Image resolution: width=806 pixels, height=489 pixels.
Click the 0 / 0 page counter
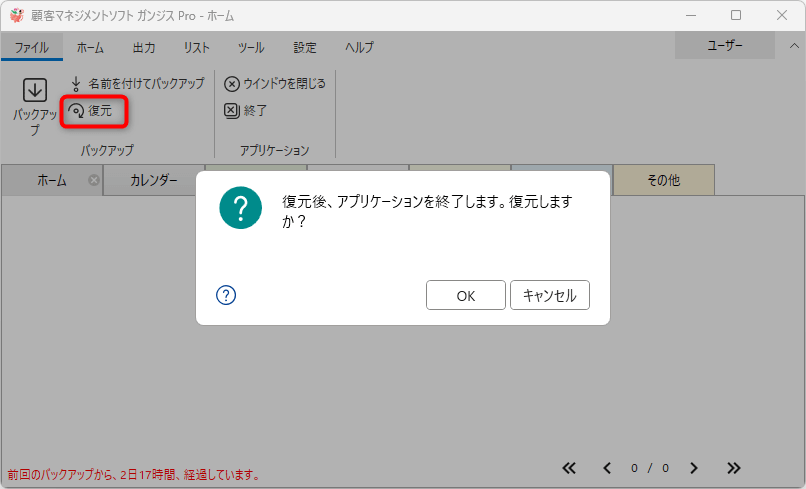coord(650,468)
